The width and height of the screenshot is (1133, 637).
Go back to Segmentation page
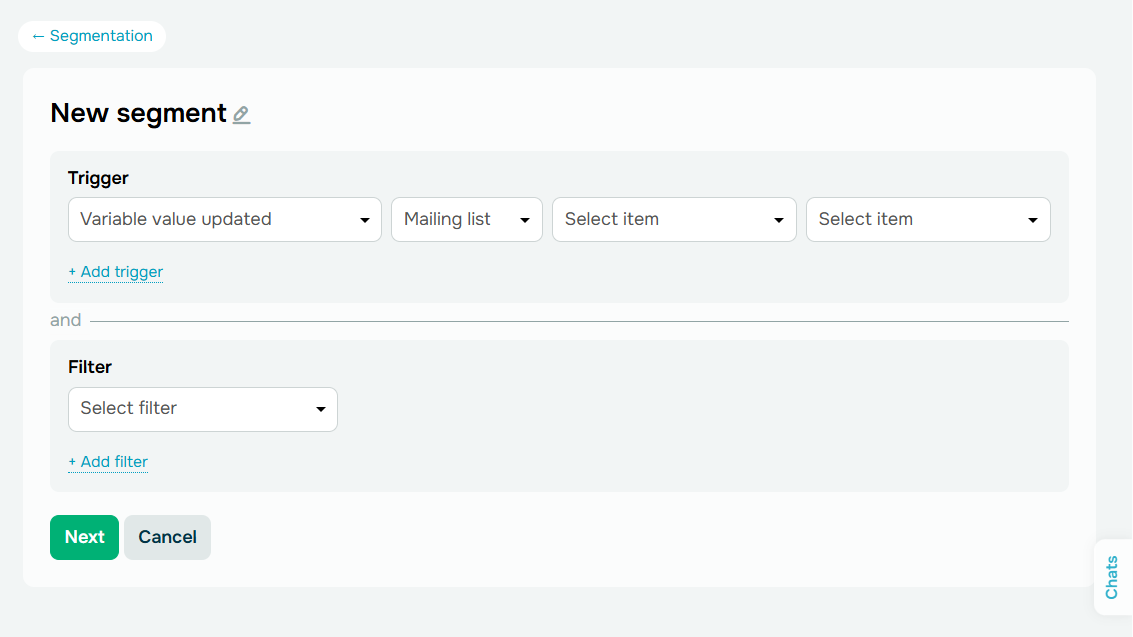pyautogui.click(x=92, y=36)
